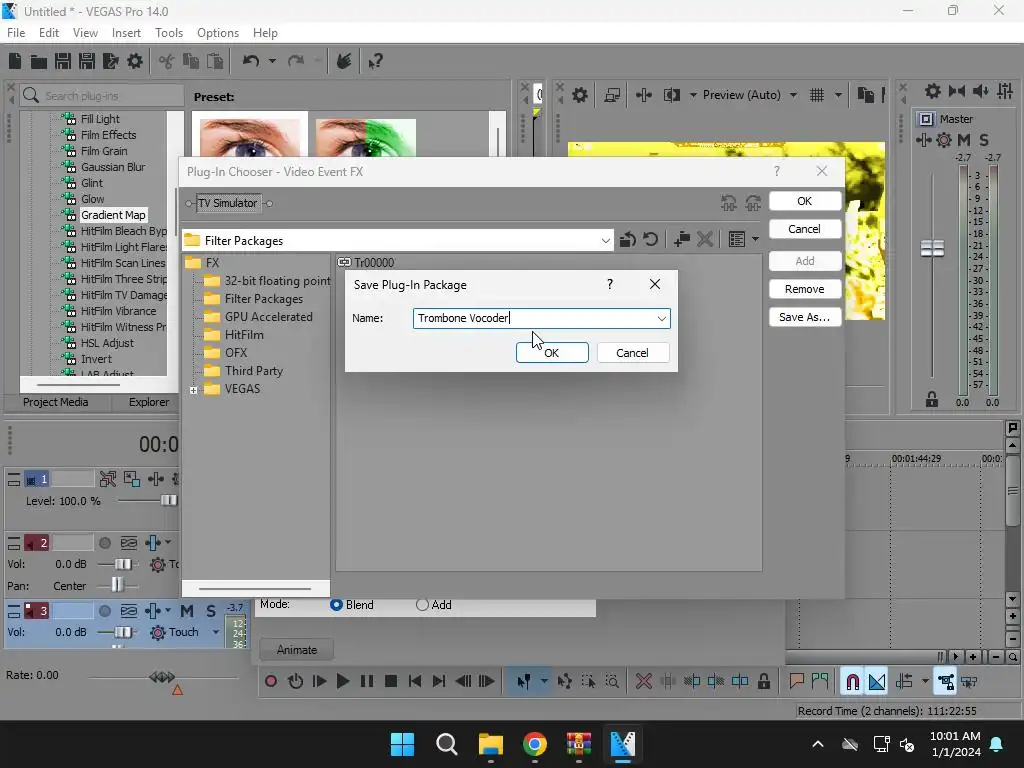The height and width of the screenshot is (768, 1024).
Task: Select the Add mode radio button
Action: [423, 605]
